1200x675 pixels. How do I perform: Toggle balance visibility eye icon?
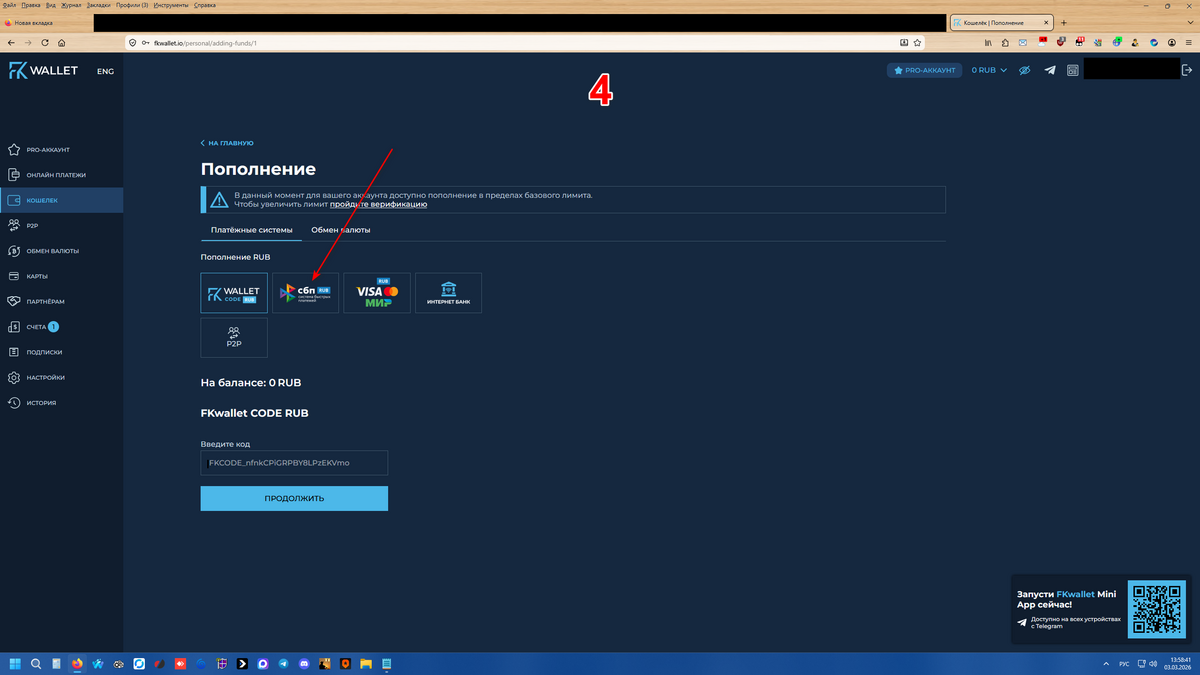pos(1024,71)
